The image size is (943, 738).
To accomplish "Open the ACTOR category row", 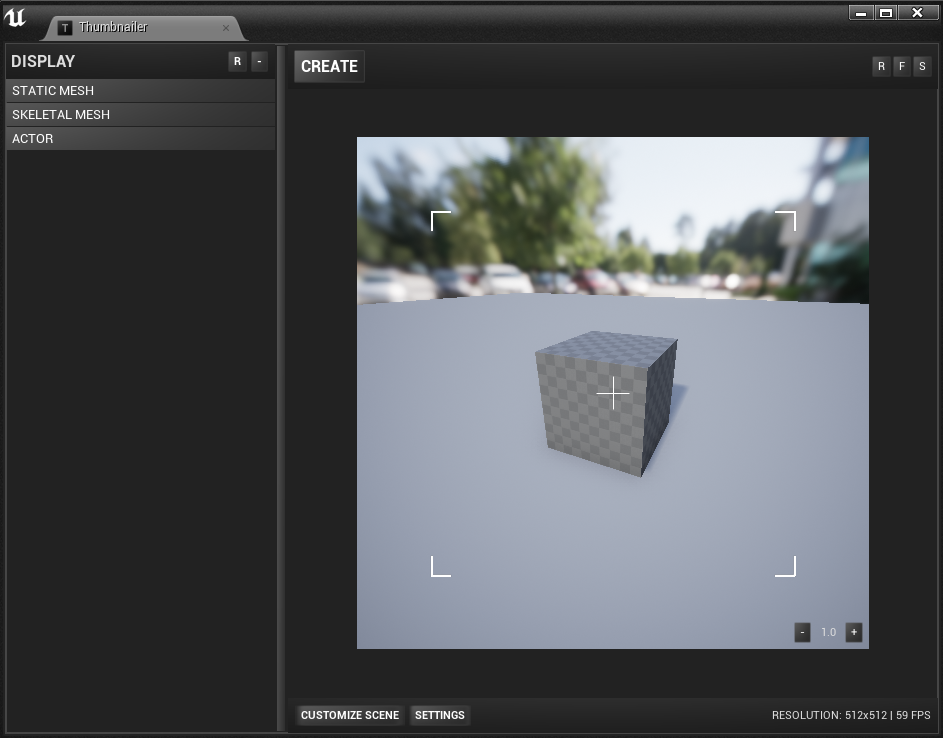I will point(140,139).
